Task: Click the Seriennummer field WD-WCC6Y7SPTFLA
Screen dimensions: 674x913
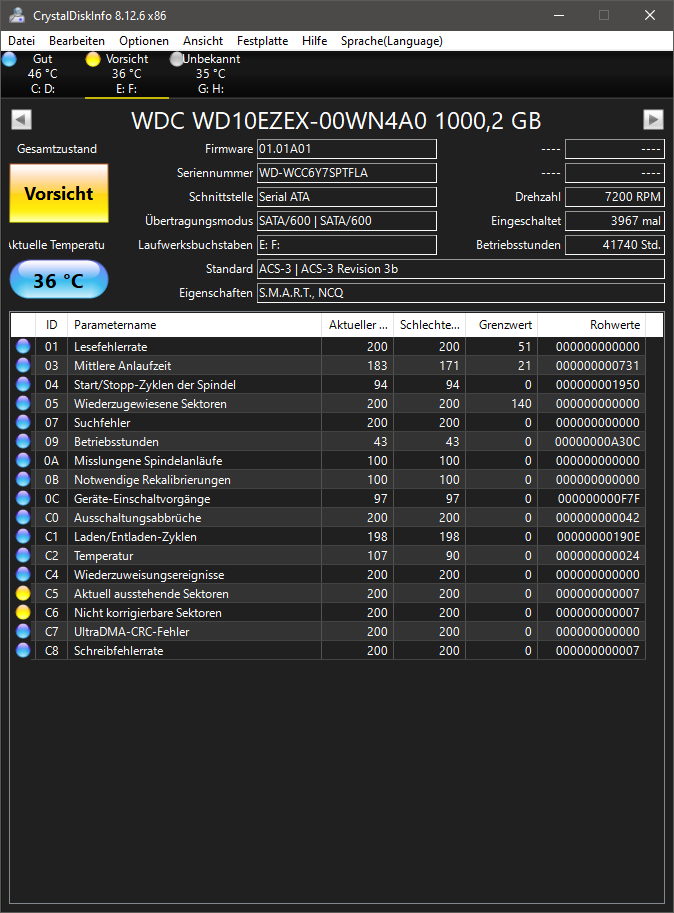Action: click(x=347, y=173)
